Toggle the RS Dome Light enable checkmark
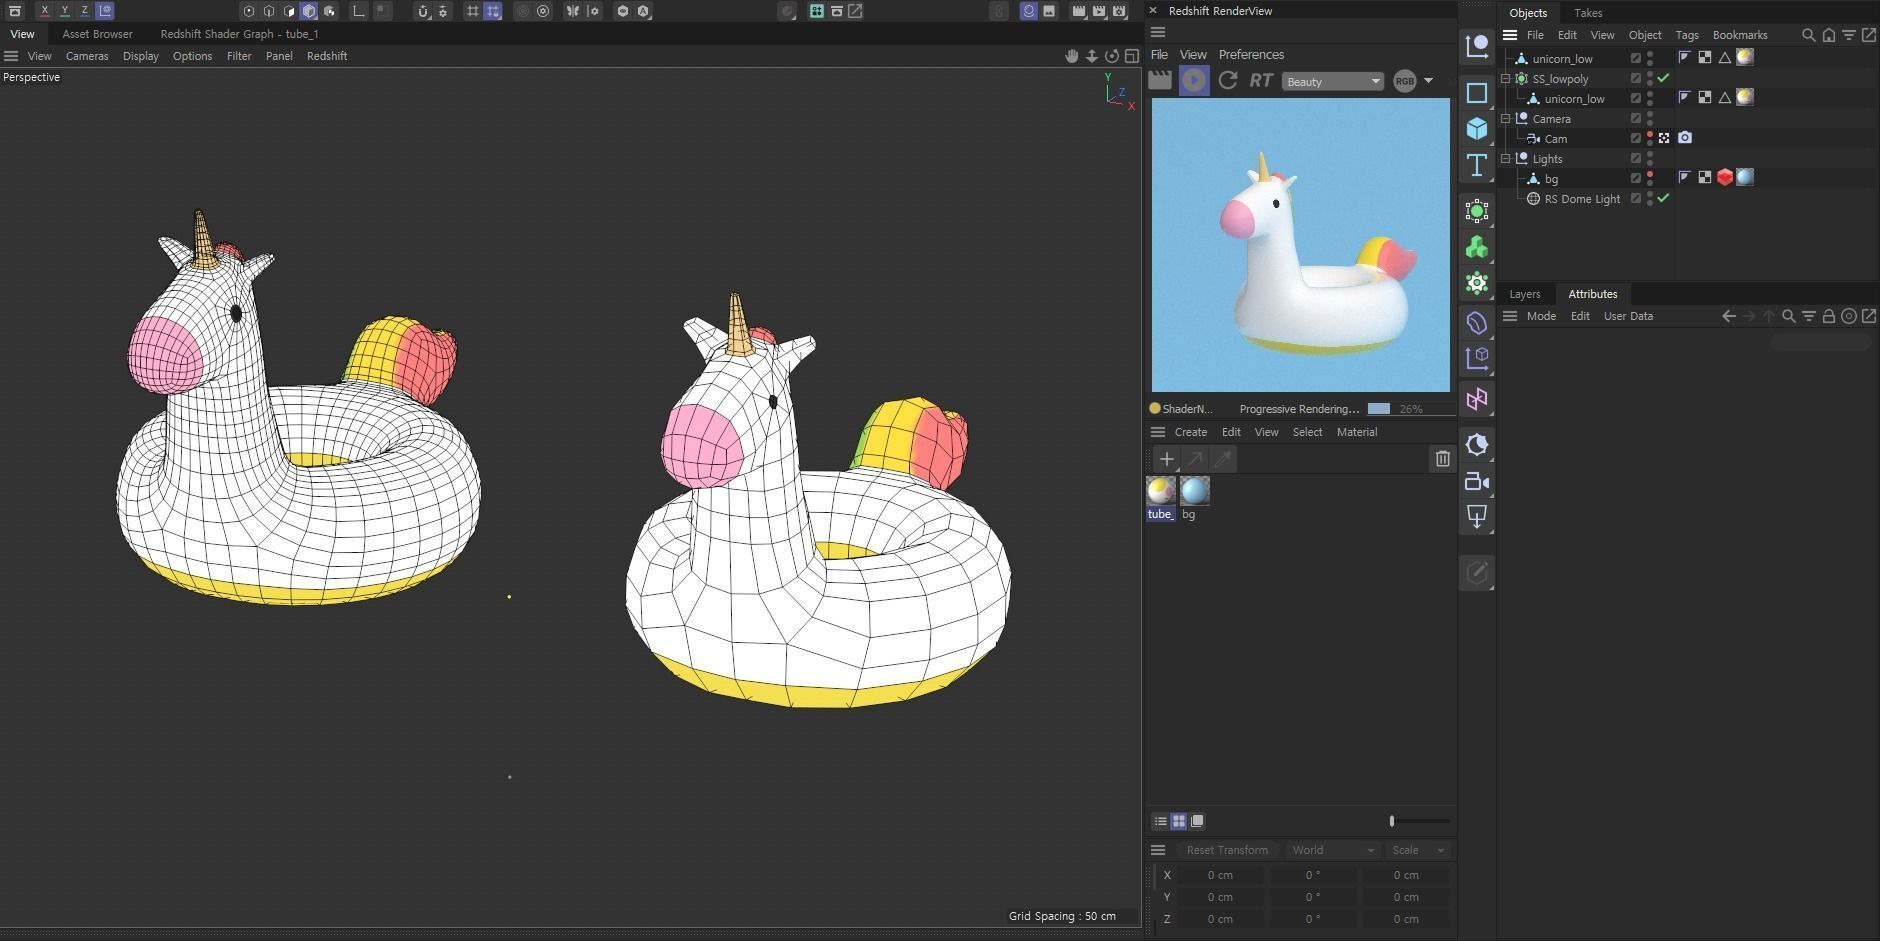 click(x=1663, y=198)
